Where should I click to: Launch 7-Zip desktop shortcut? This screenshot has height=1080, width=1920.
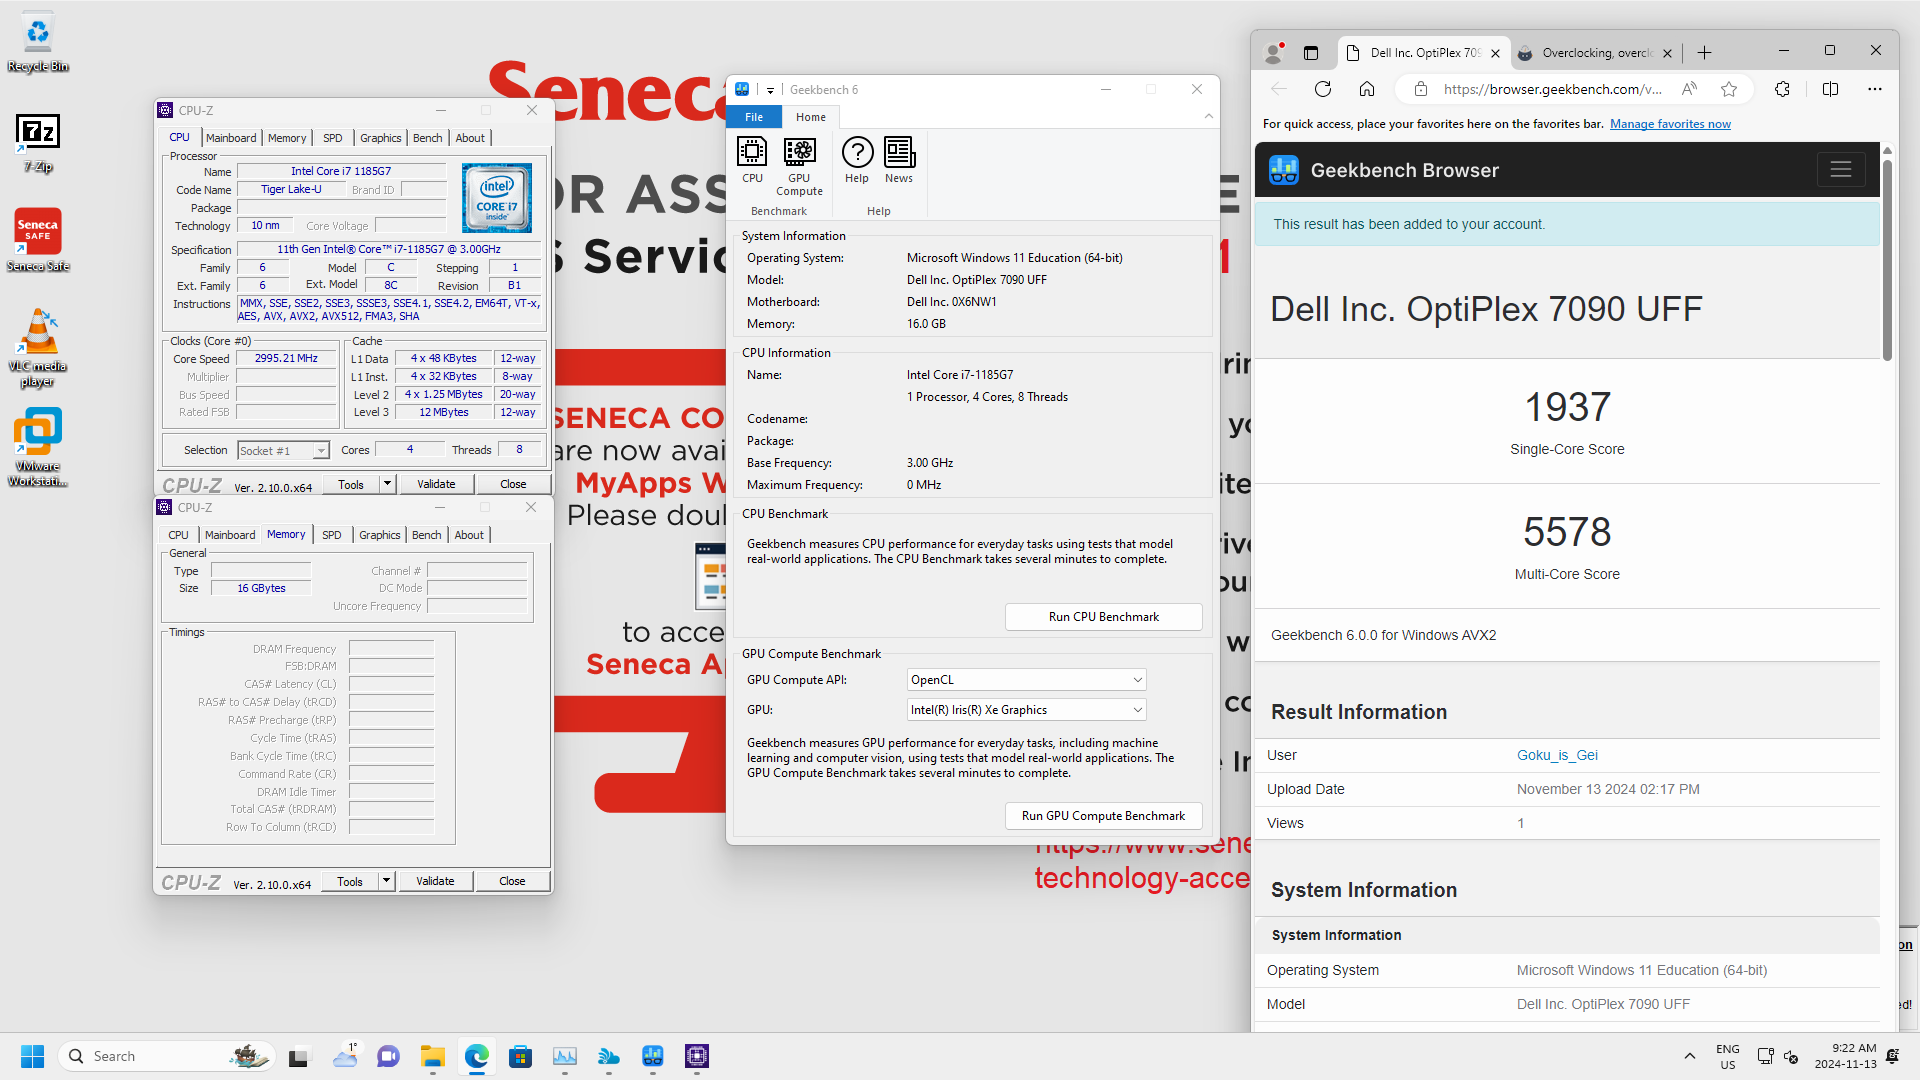click(x=38, y=142)
